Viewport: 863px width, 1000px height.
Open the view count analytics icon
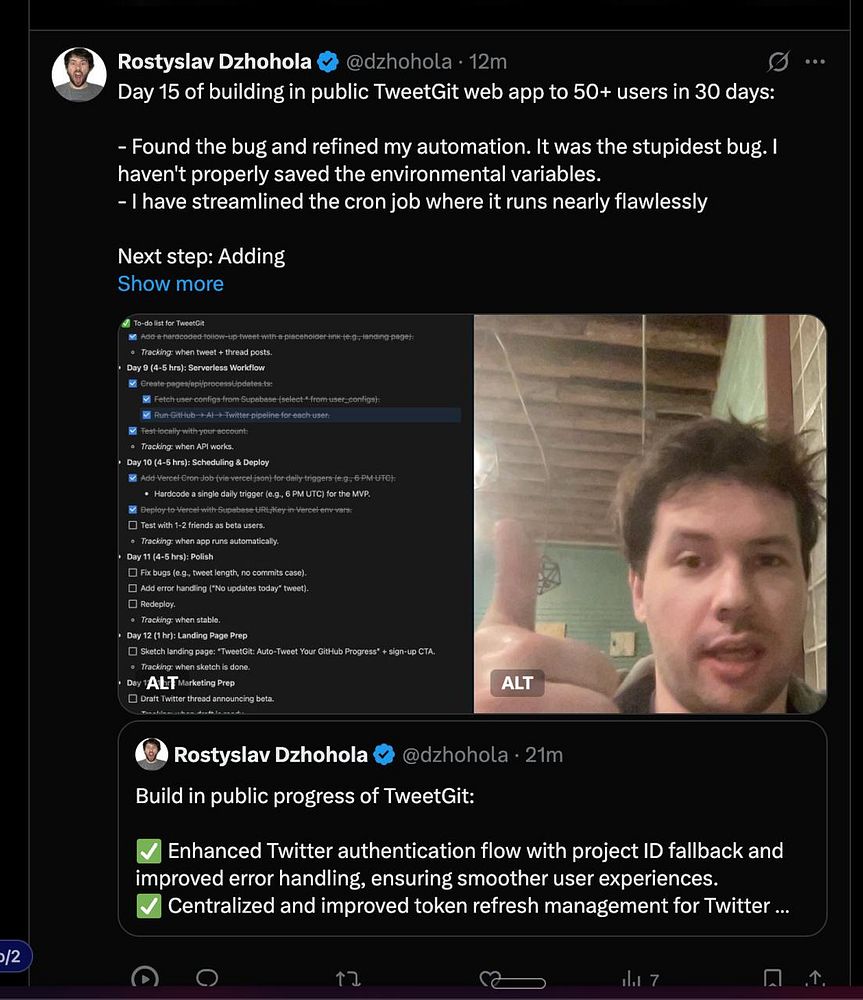(x=632, y=979)
